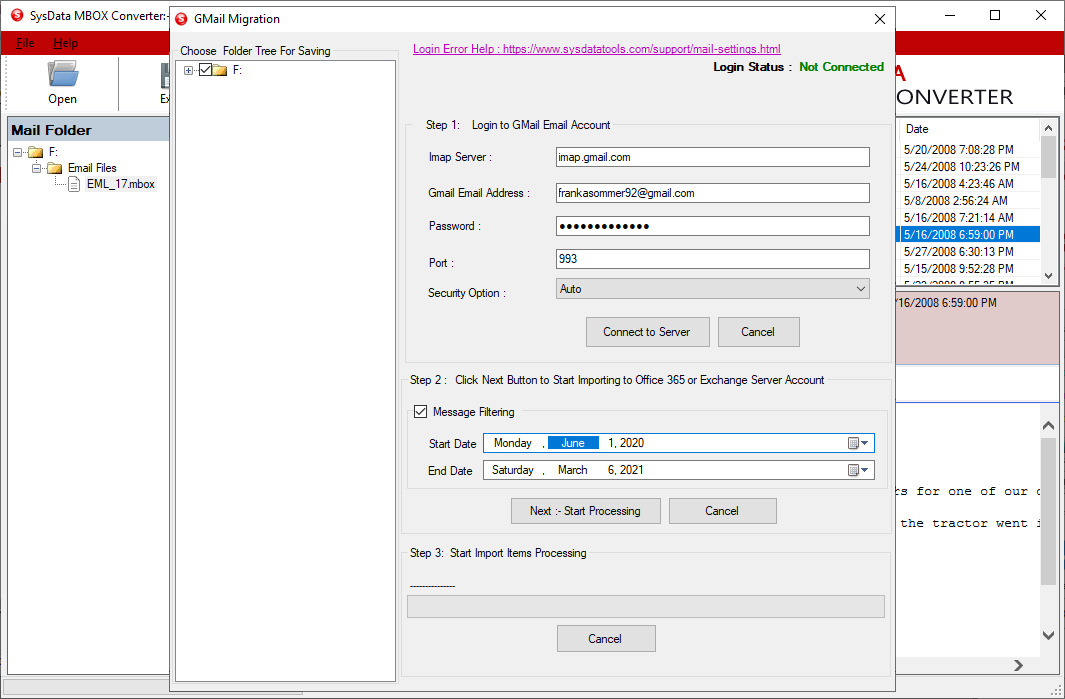Click the Gmail Email Address field
This screenshot has height=699, width=1065.
point(712,193)
